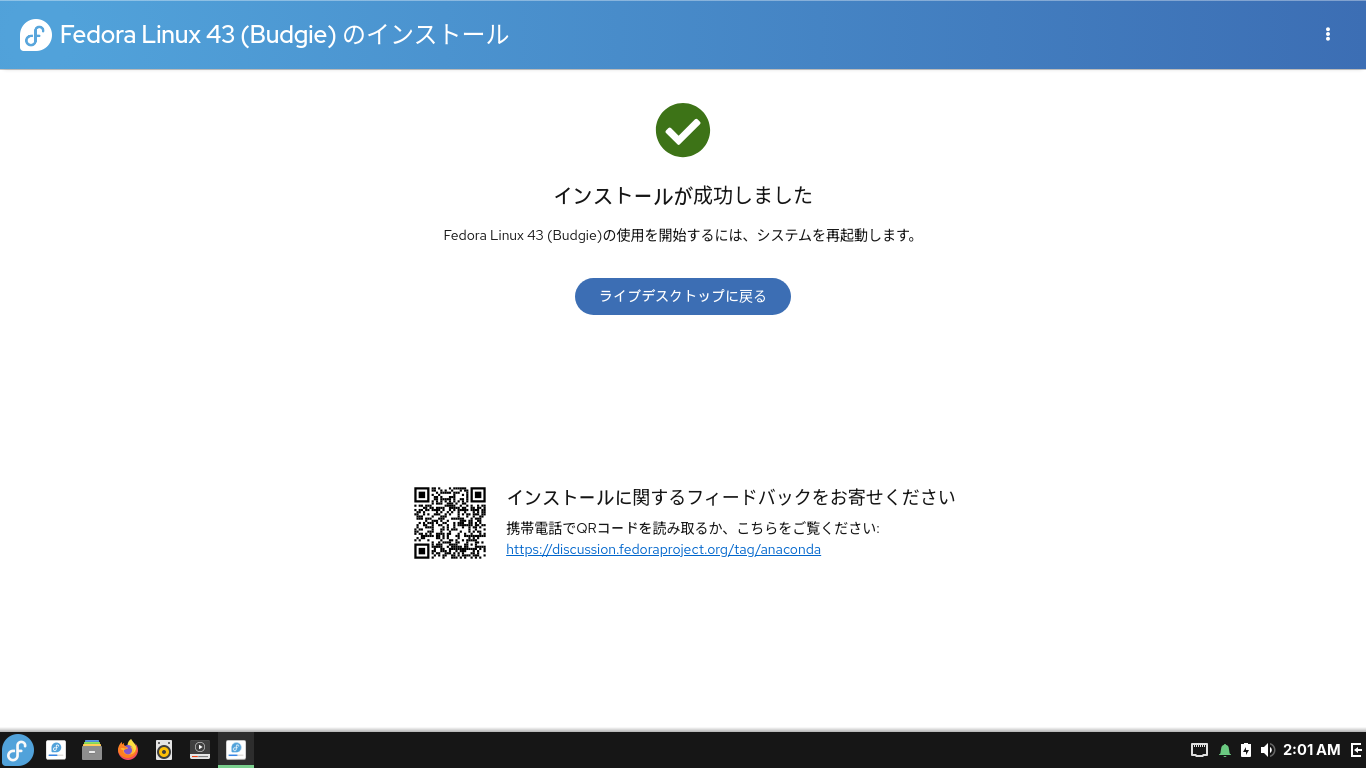Click the title Fedora Linux 43 (Budgie) のインストール
Viewport: 1366px width, 768px height.
pyautogui.click(x=284, y=35)
